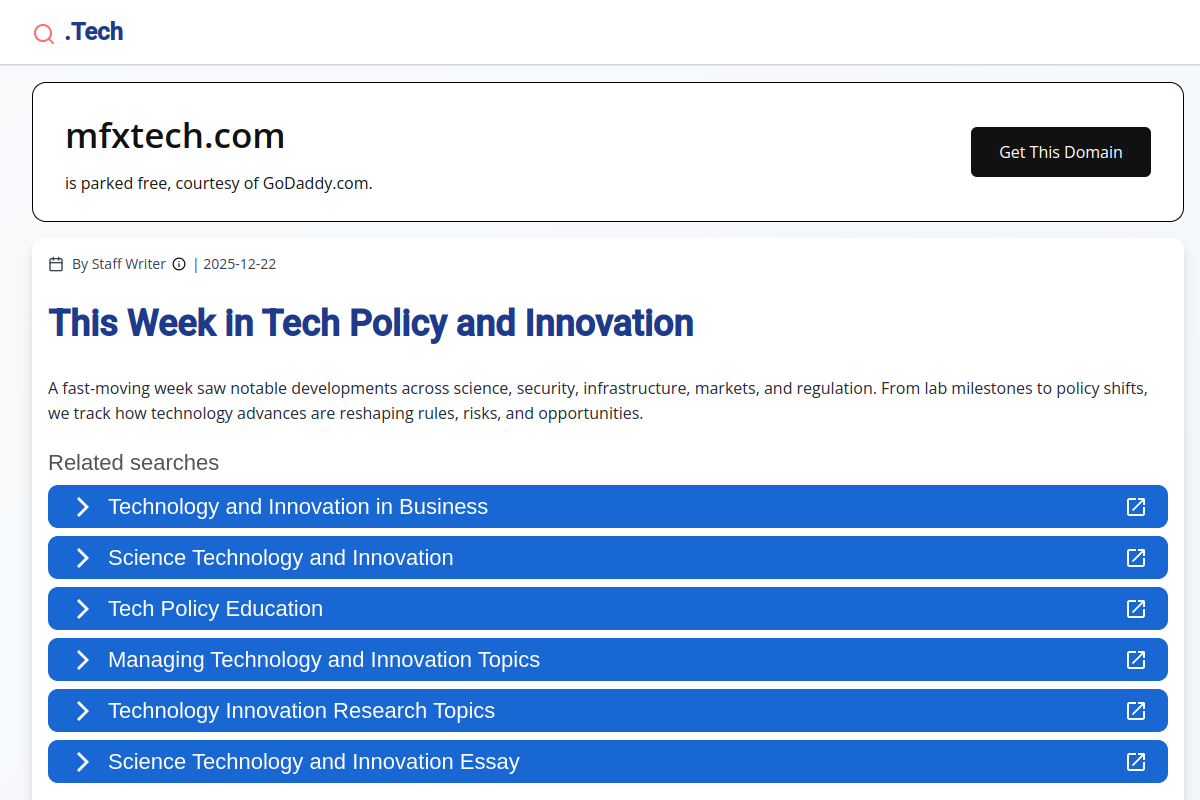
Task: Open external link icon for Technology Innovation Research Topics
Action: [x=1136, y=711]
